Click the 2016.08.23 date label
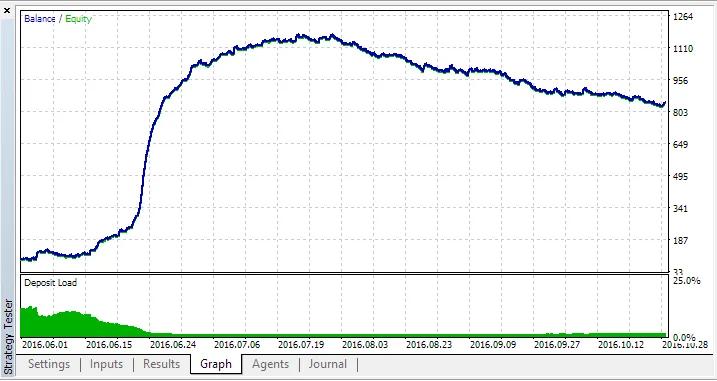The height and width of the screenshot is (381, 717). pyautogui.click(x=429, y=344)
